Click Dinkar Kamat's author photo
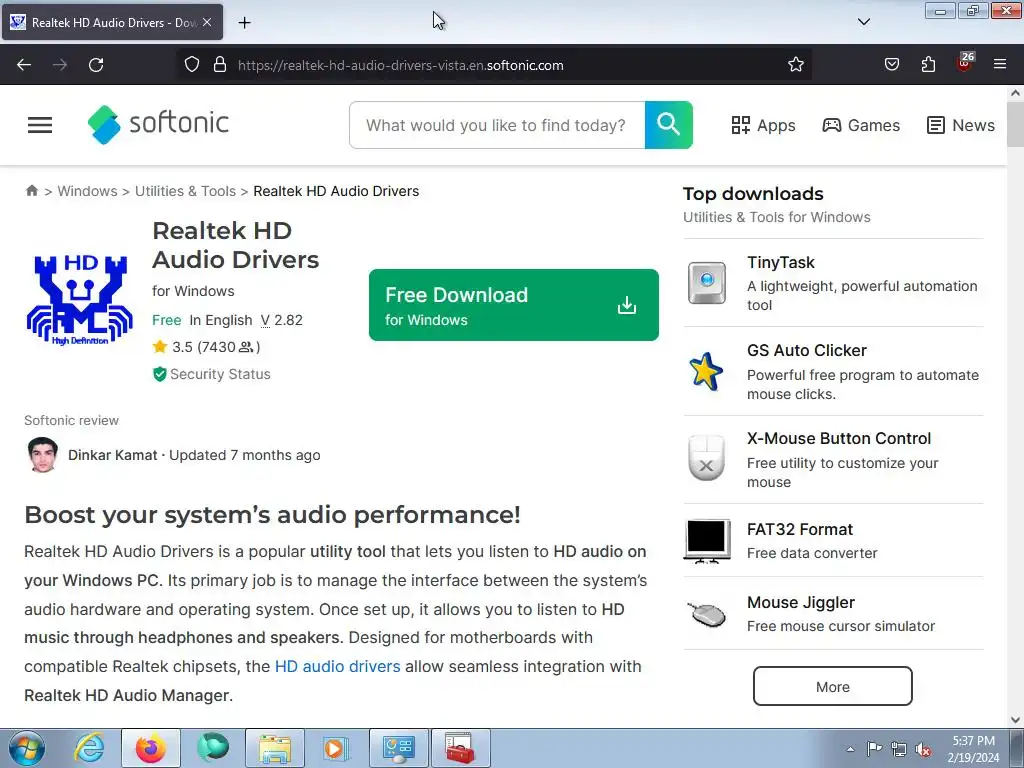The height and width of the screenshot is (768, 1024). (x=43, y=455)
